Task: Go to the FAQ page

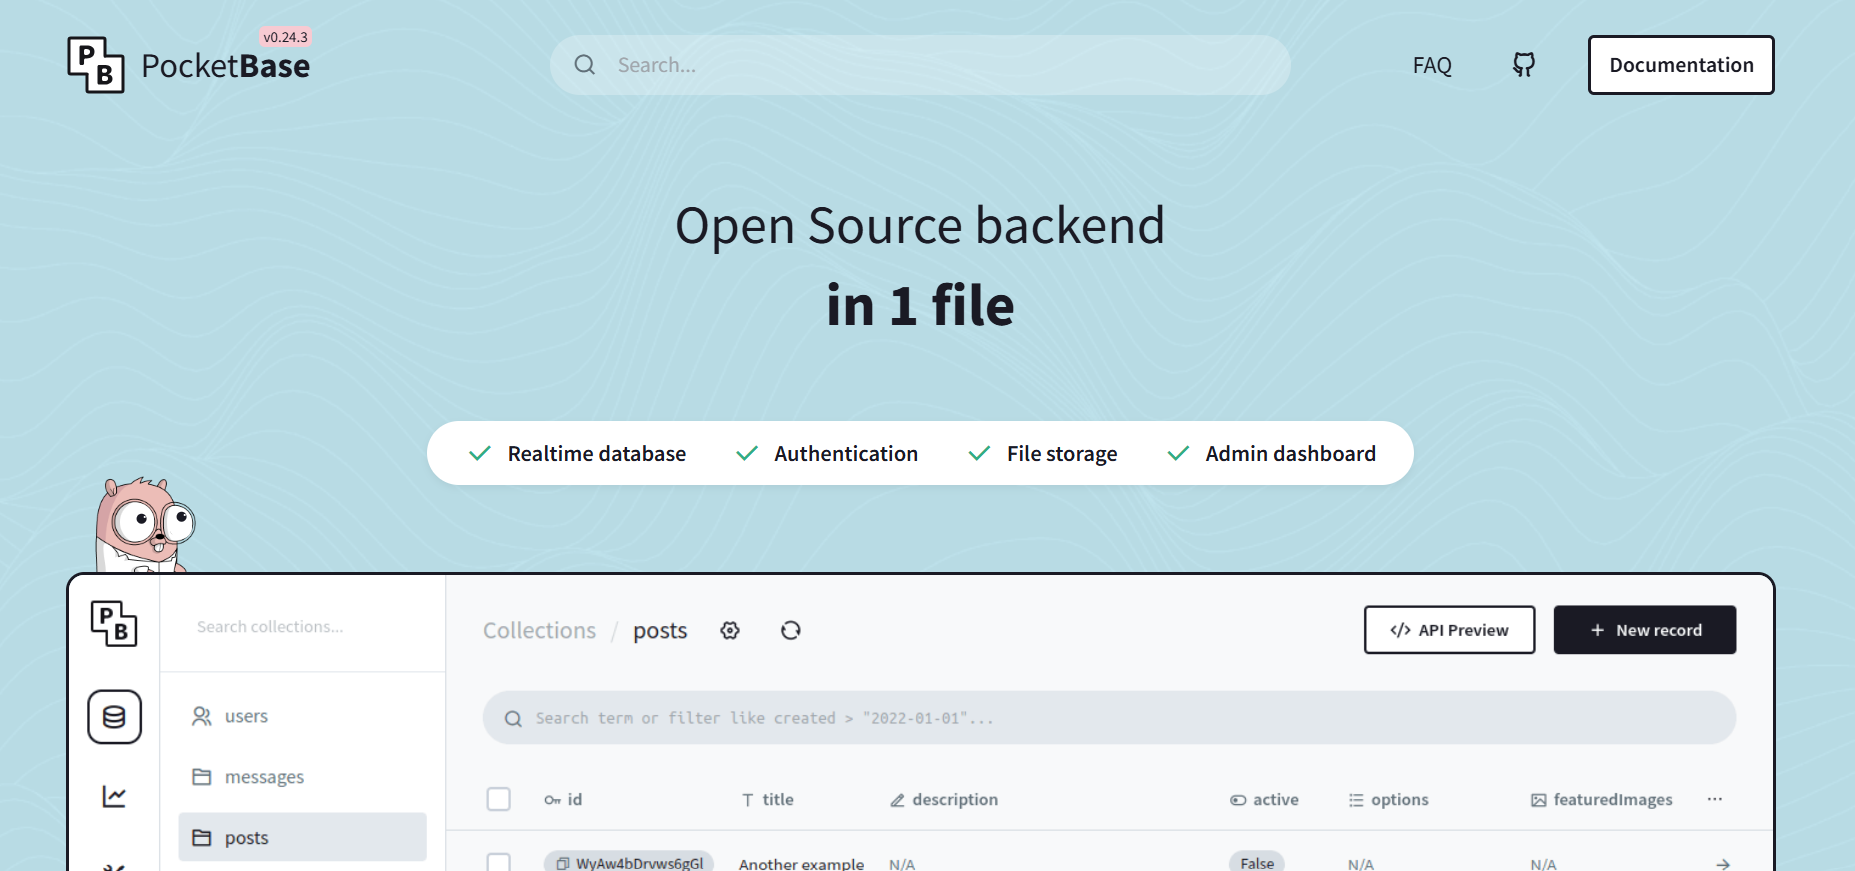Action: pos(1431,65)
